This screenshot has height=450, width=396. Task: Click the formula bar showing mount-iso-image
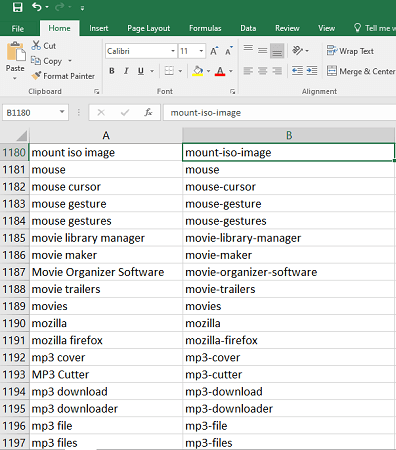279,113
